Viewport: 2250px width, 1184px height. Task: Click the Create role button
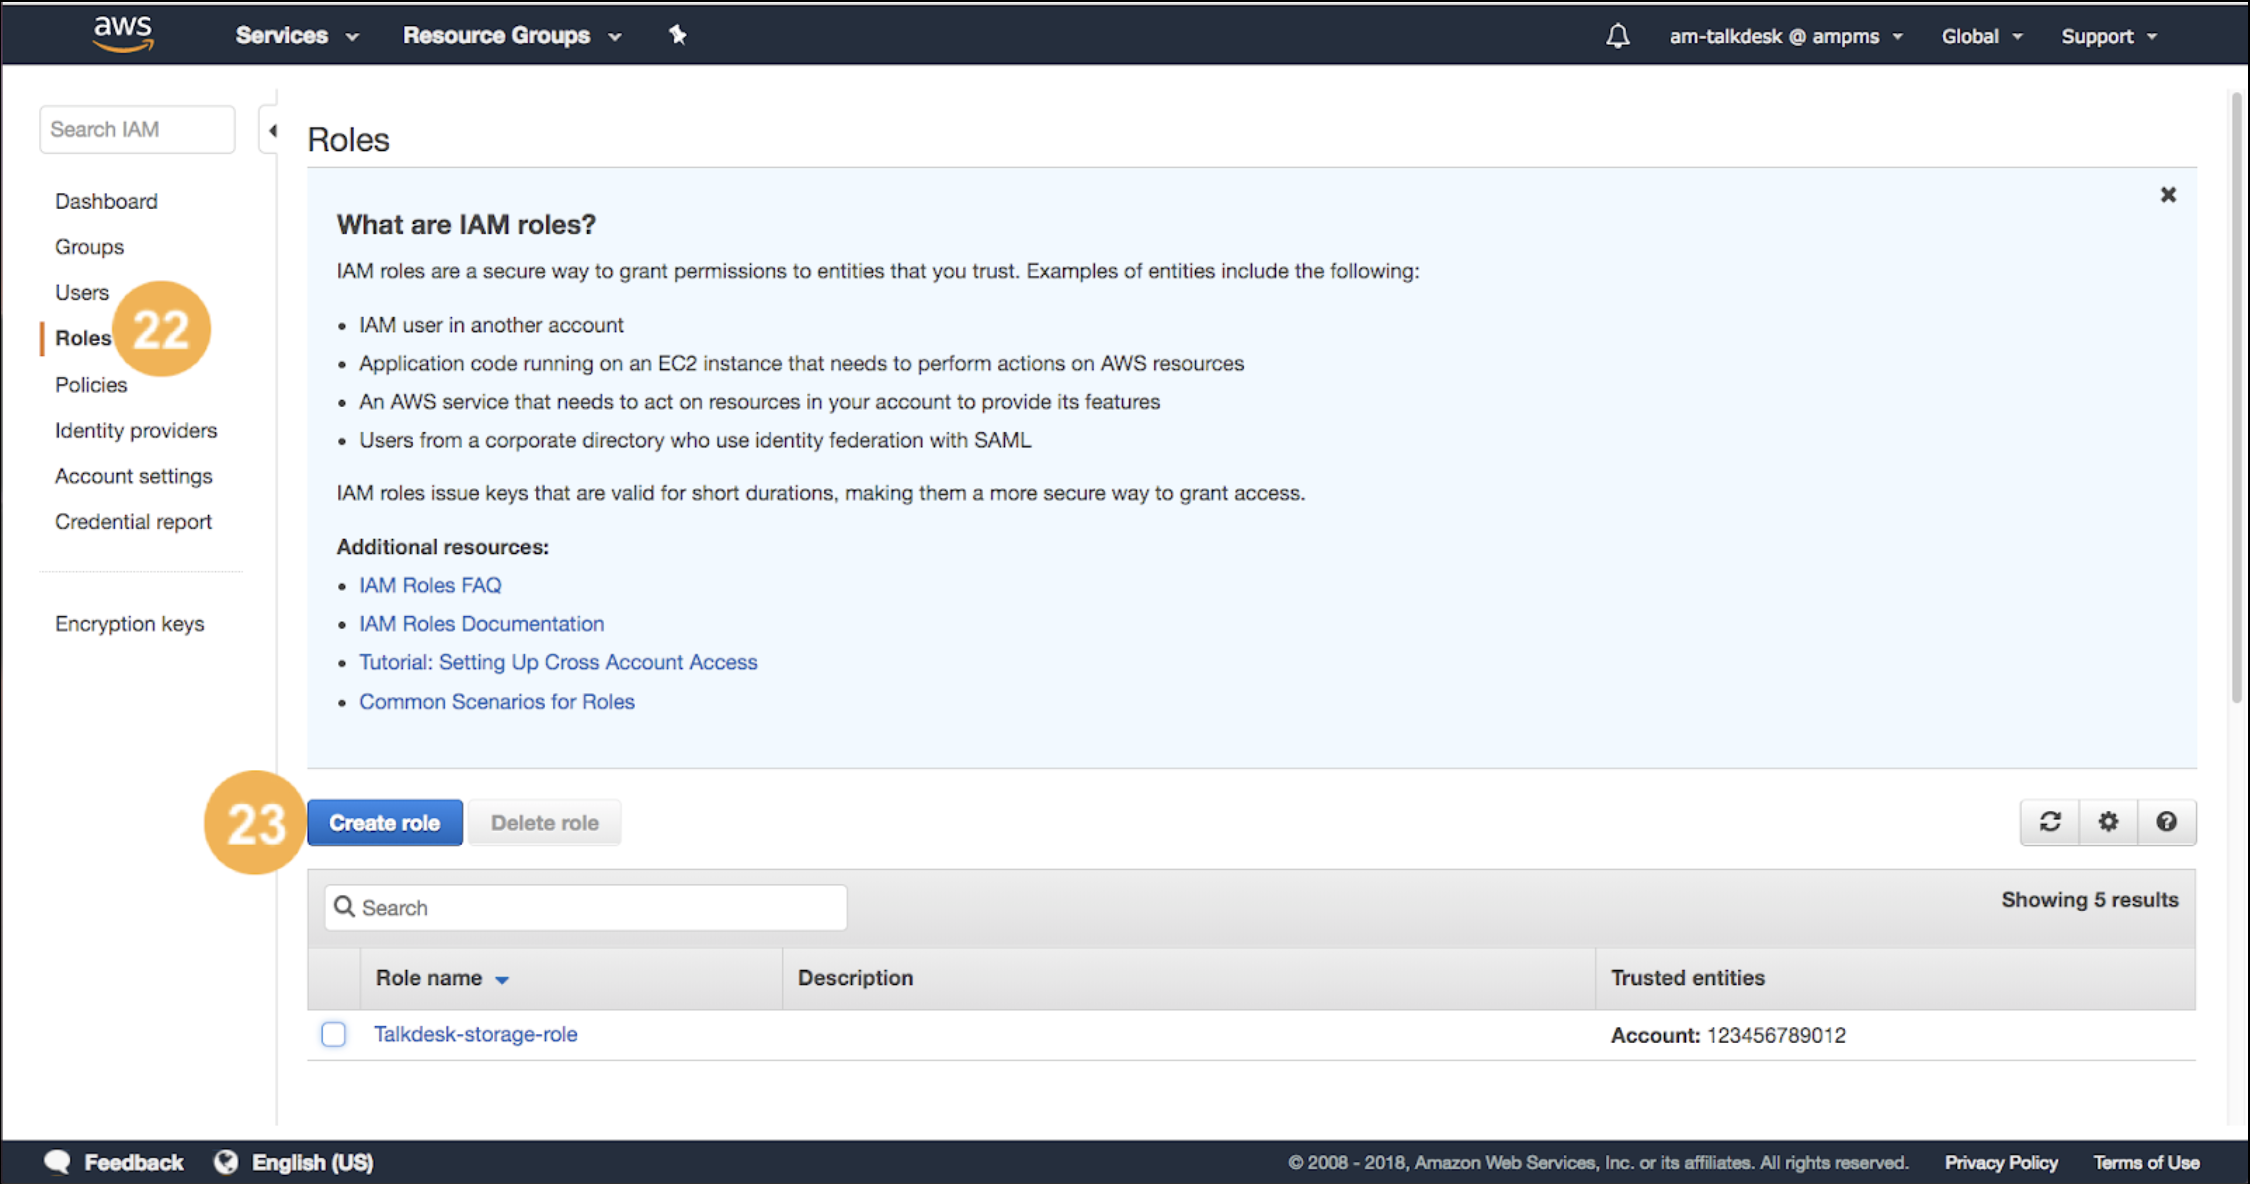tap(385, 822)
